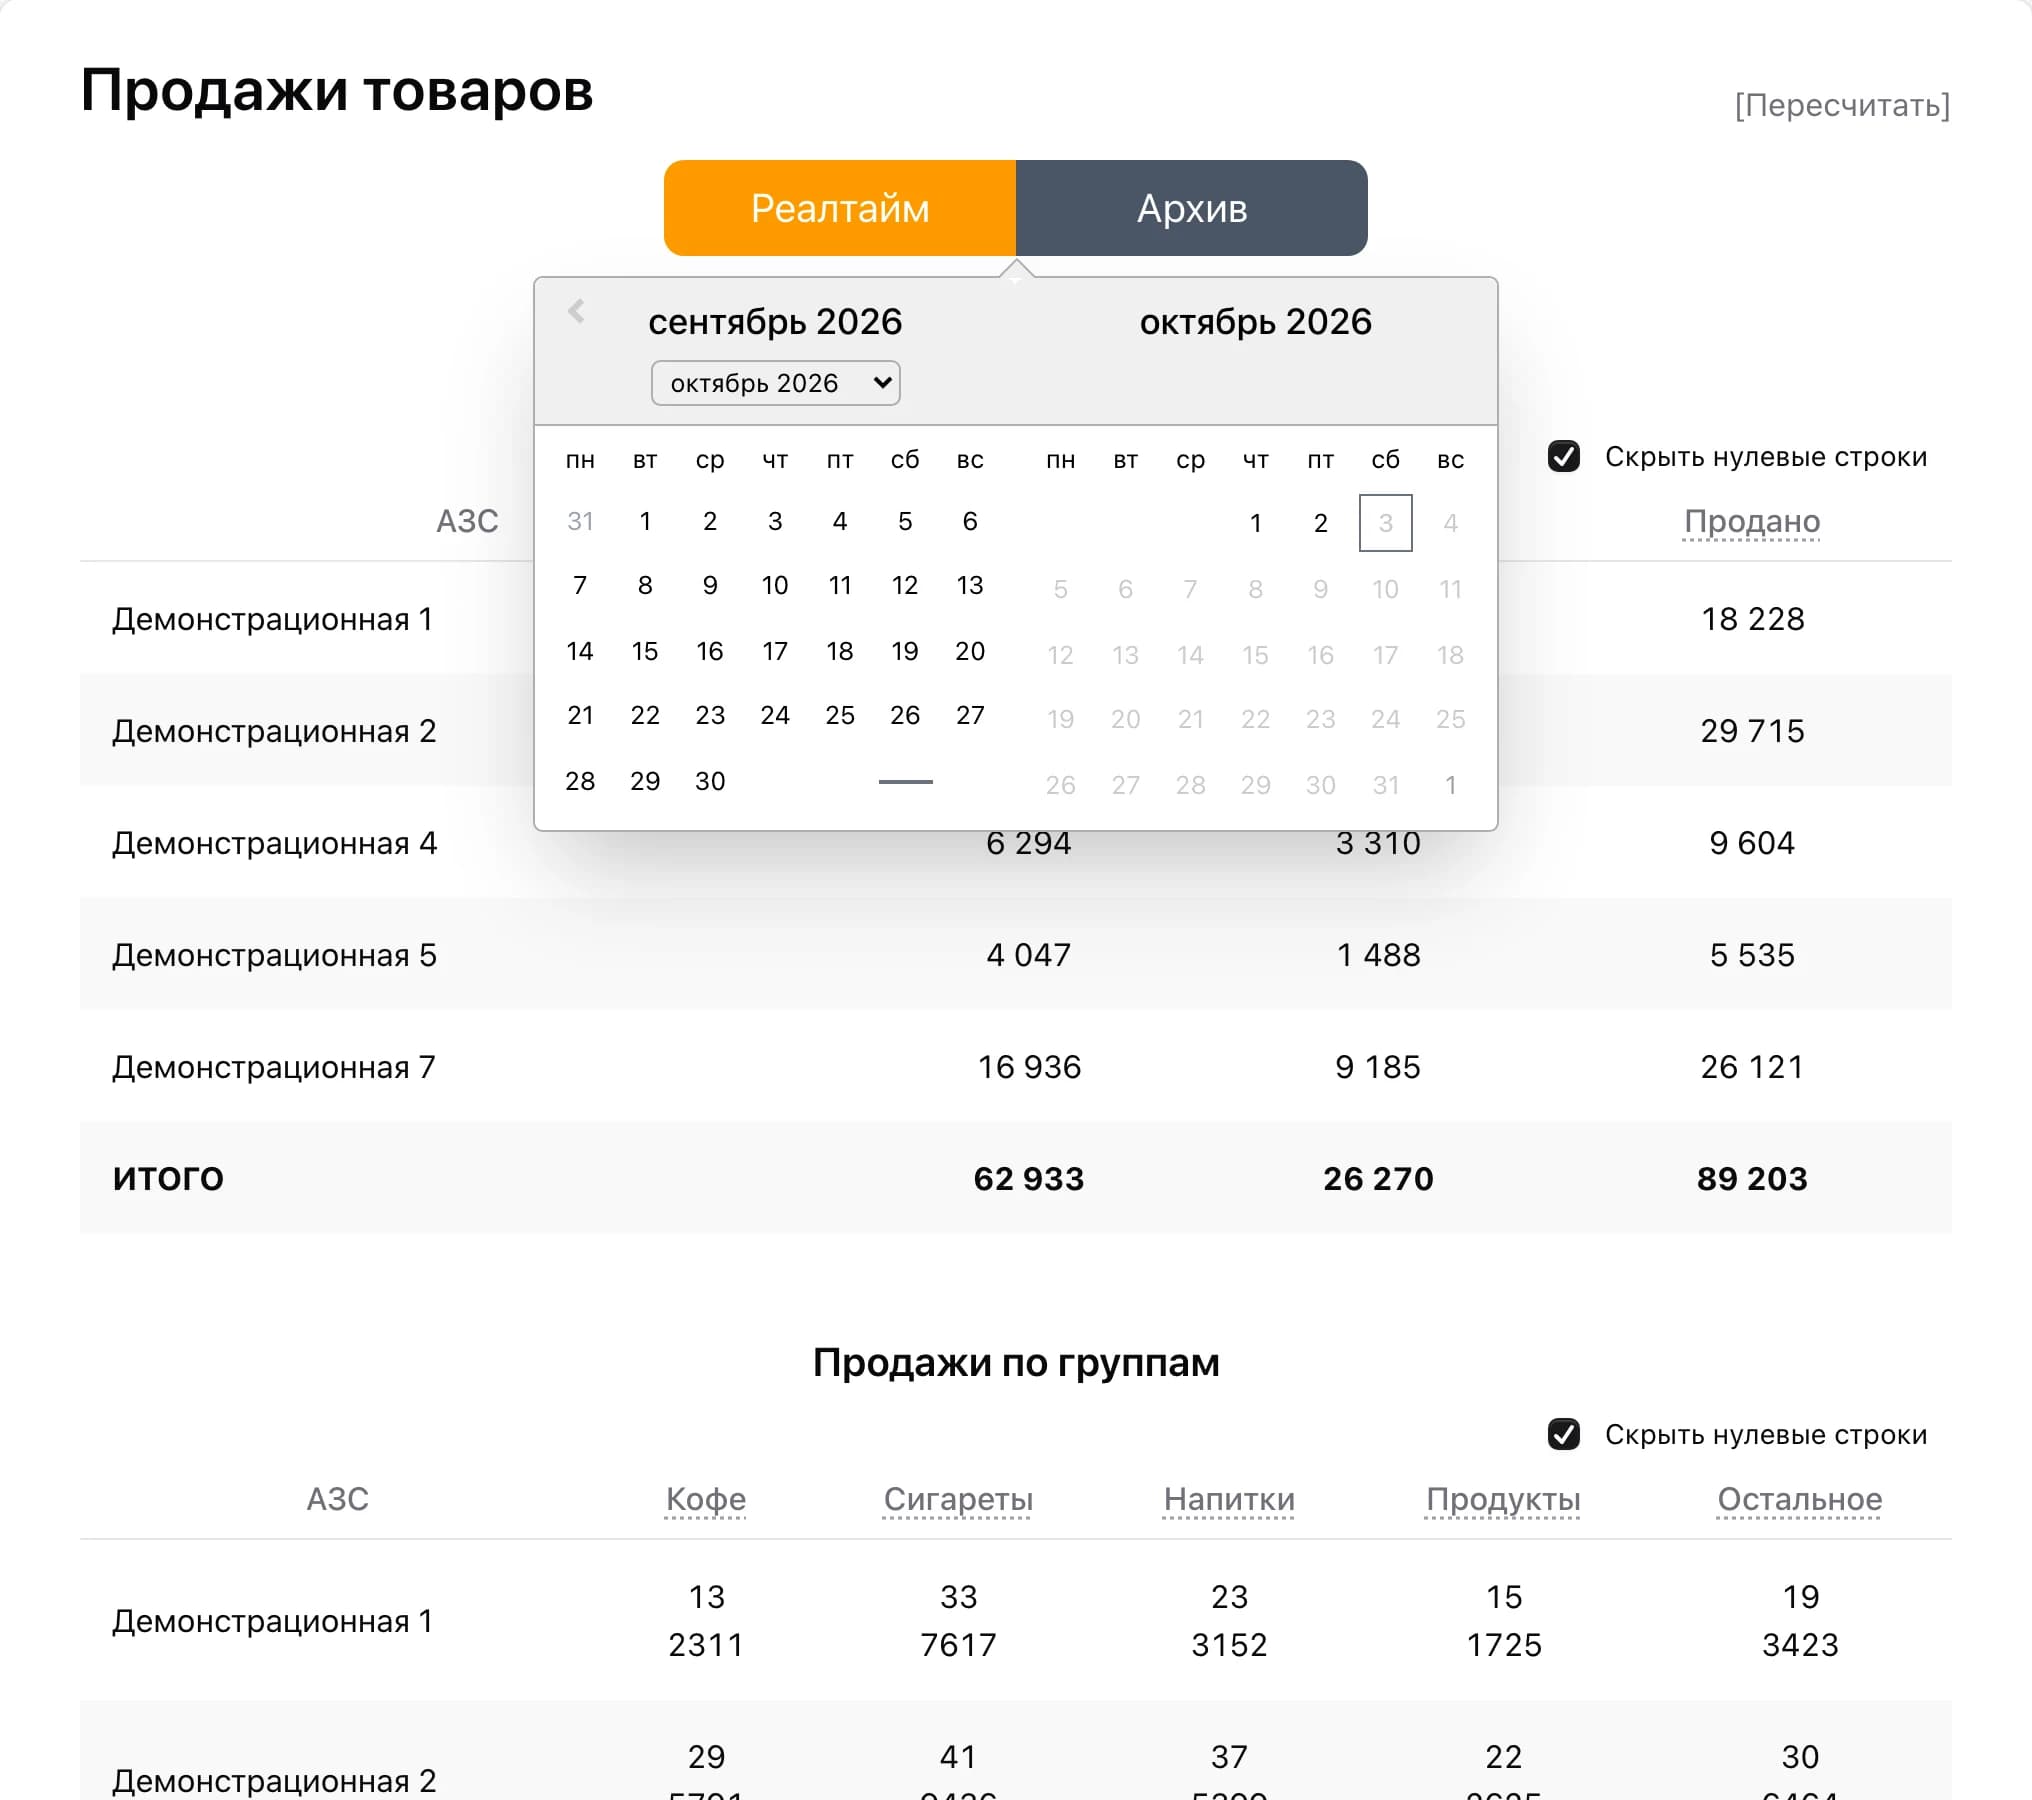The image size is (2032, 1800).
Task: Click the 'Продажи по группам' heading
Action: click(x=1016, y=1363)
